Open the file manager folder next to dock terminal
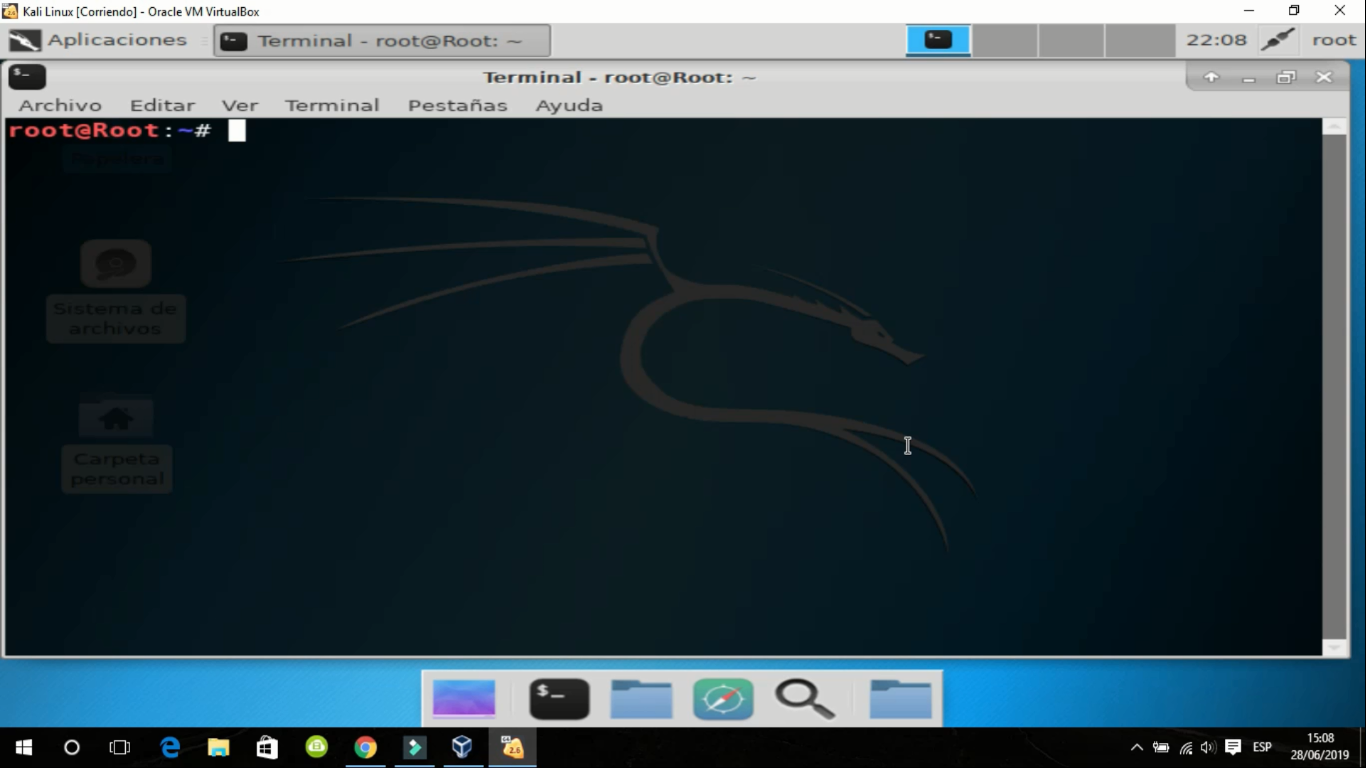The image size is (1366, 768). click(x=641, y=699)
